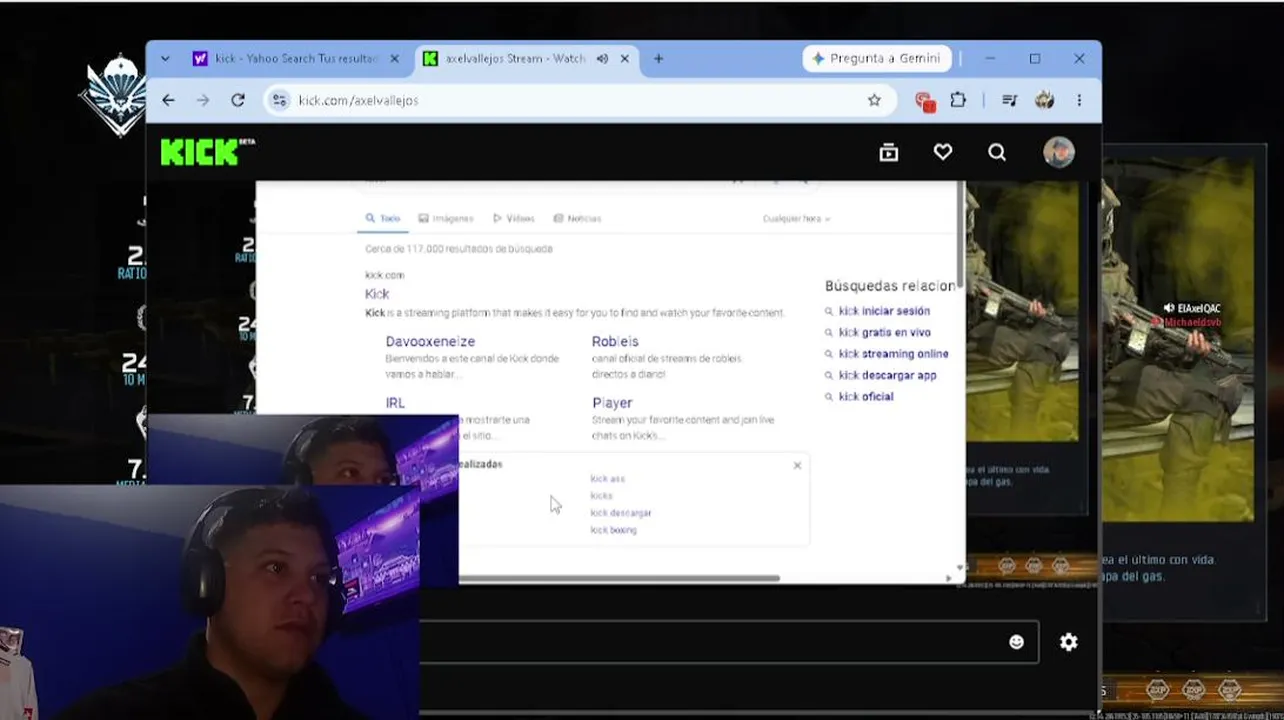Search 'kick oficial' related link
The height and width of the screenshot is (720, 1284).
pyautogui.click(x=866, y=396)
